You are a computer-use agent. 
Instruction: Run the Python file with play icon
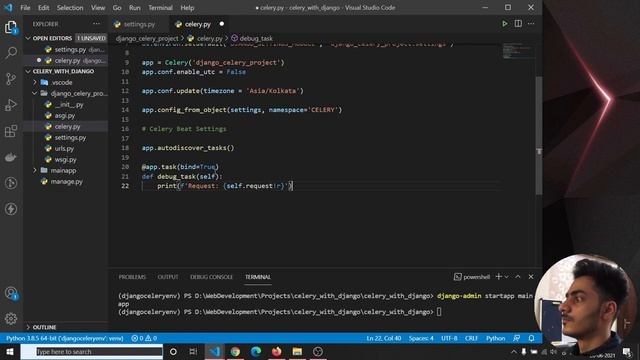click(505, 24)
